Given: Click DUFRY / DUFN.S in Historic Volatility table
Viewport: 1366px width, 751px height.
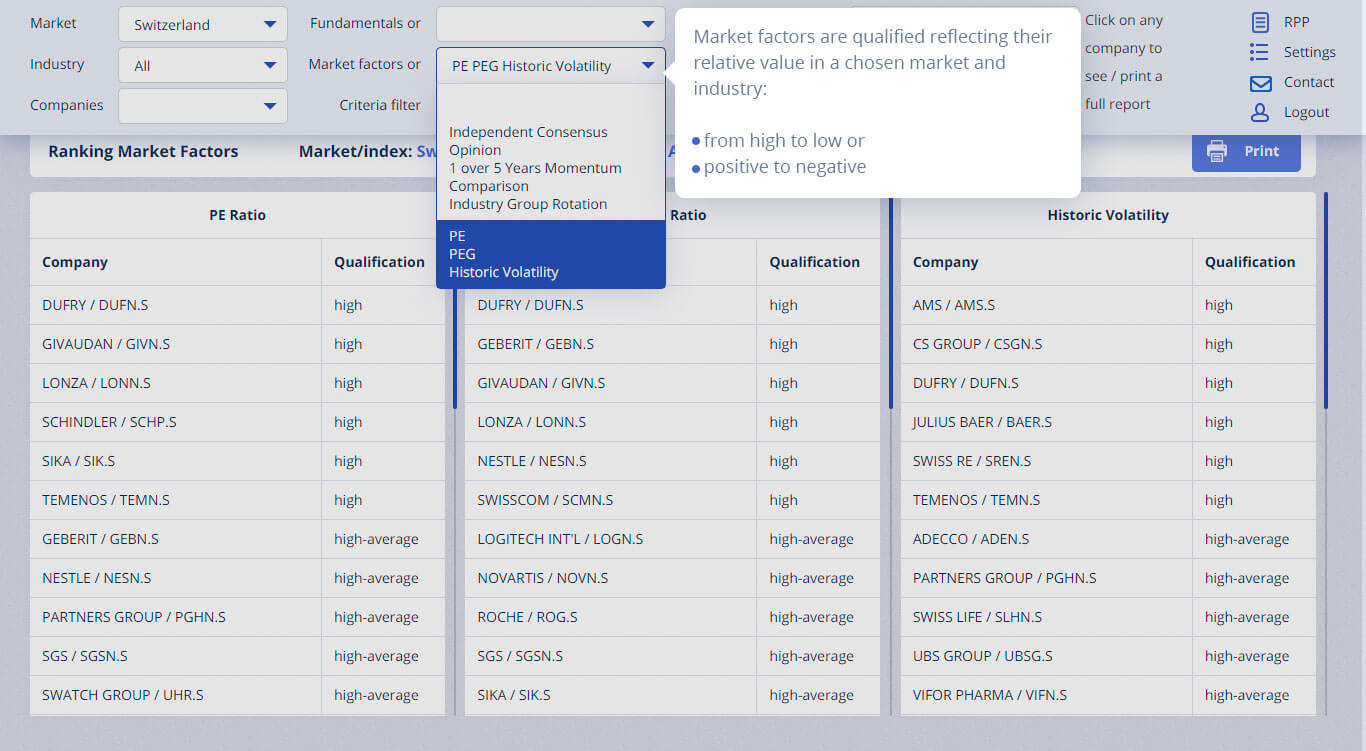Looking at the screenshot, I should 1108,383.
